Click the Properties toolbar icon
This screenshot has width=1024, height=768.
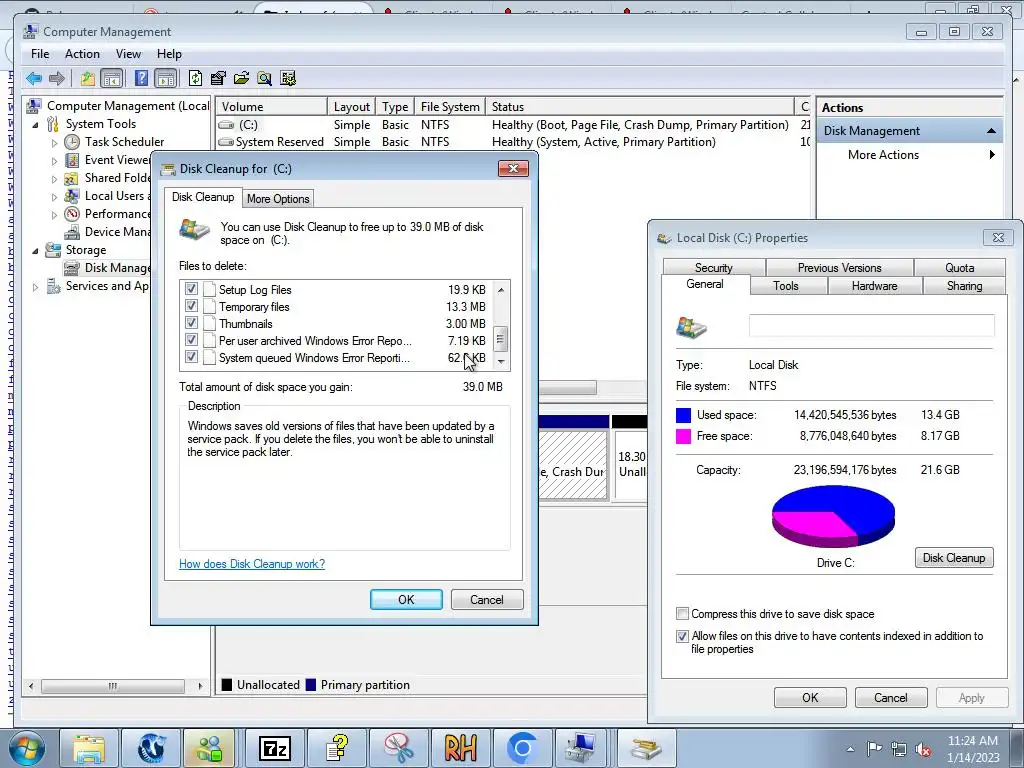coord(218,79)
